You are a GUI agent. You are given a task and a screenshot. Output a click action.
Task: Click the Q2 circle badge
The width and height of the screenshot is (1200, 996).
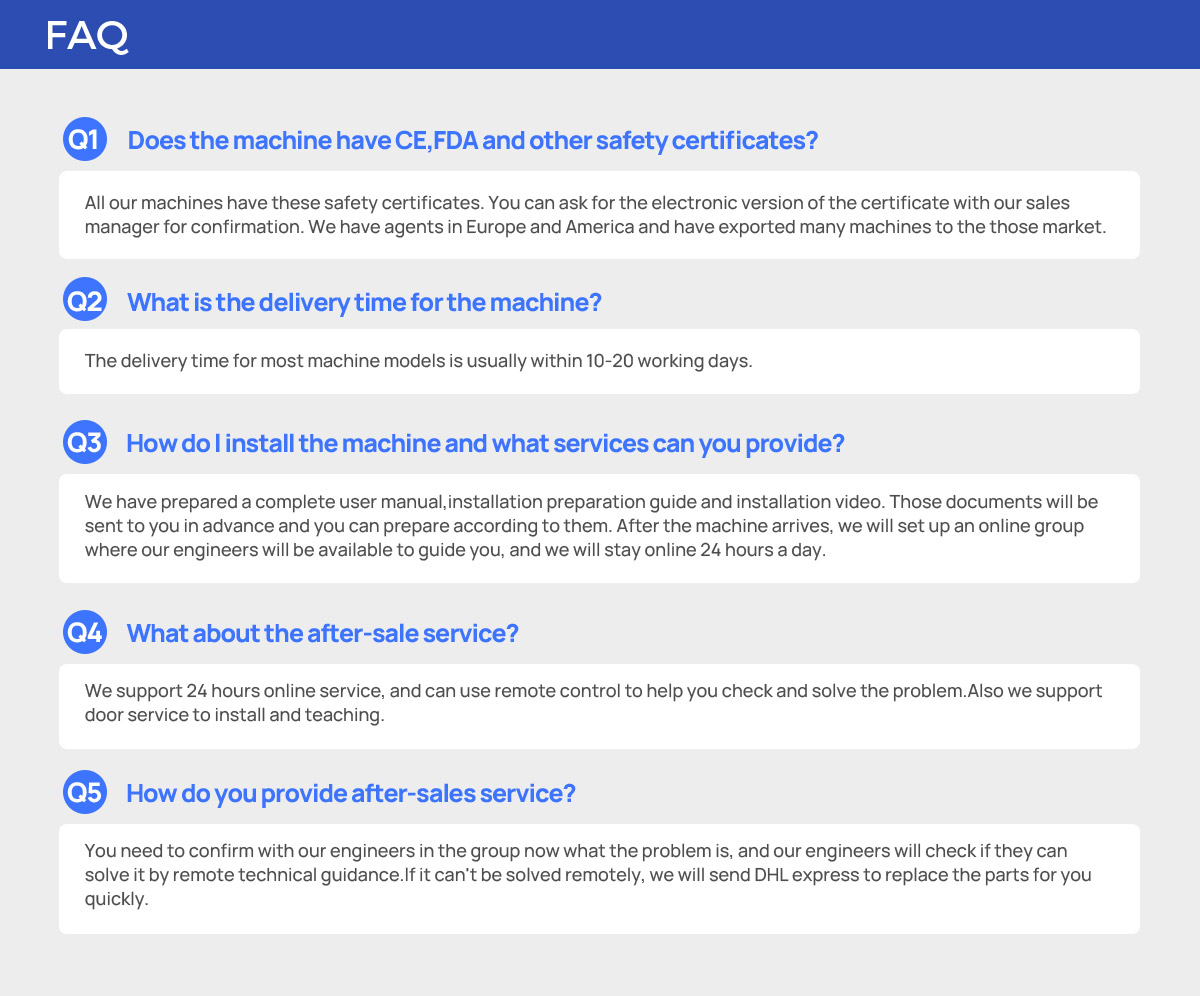(85, 300)
